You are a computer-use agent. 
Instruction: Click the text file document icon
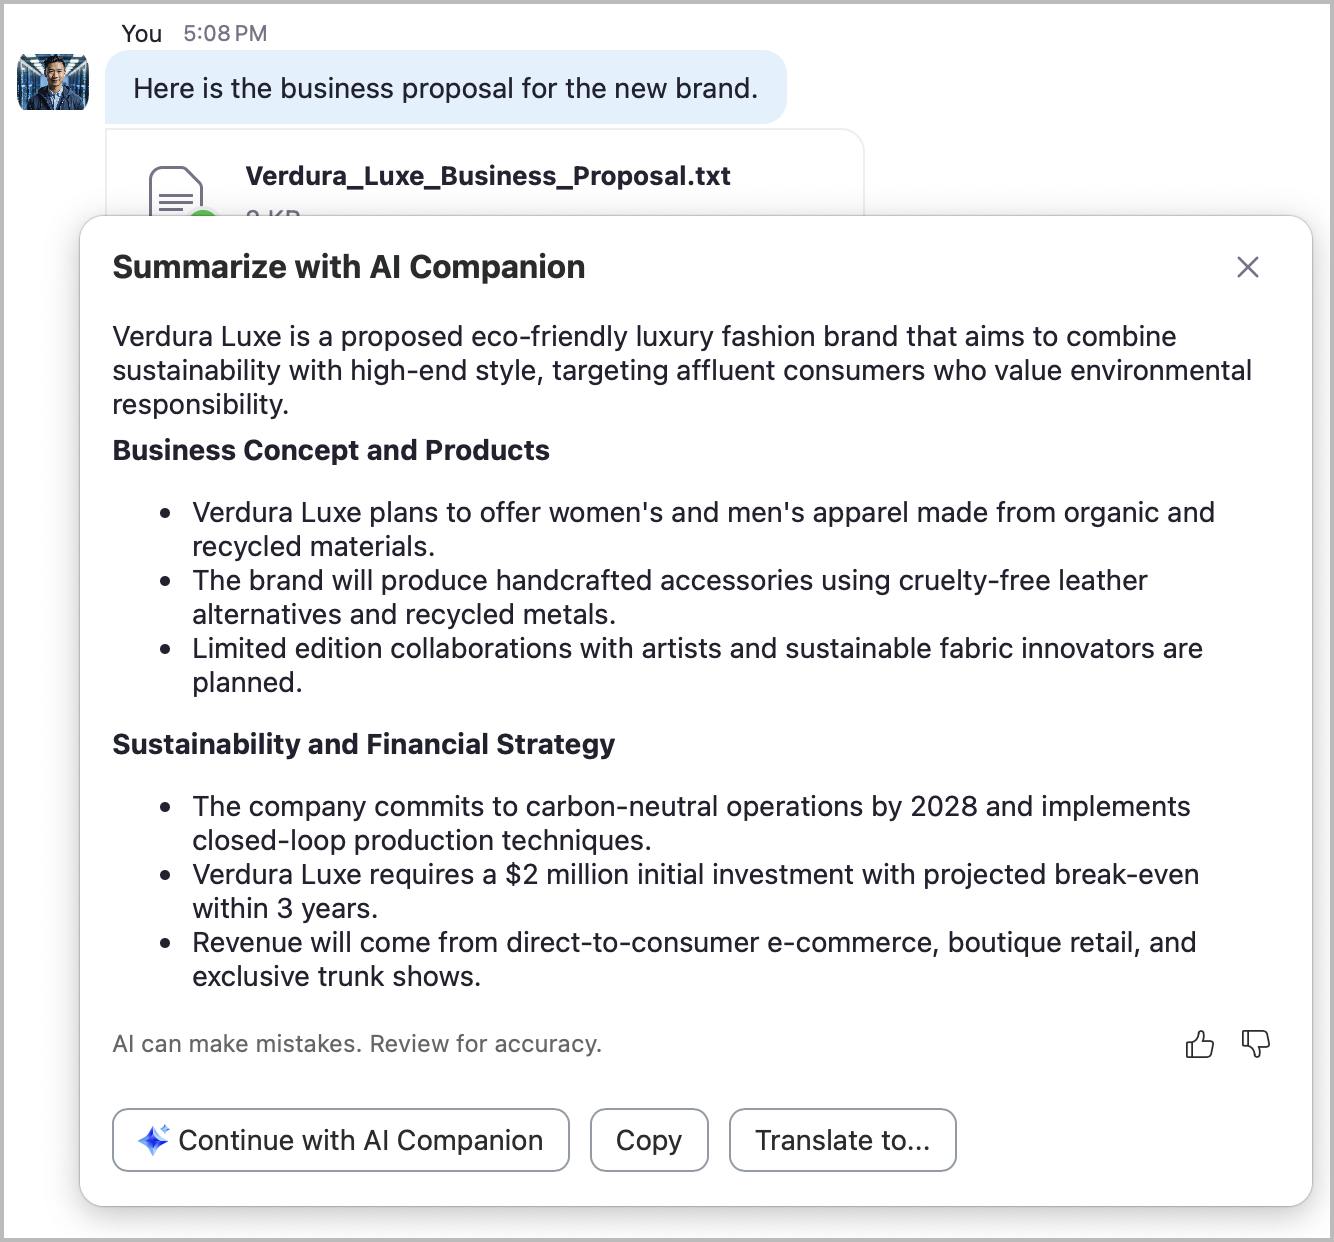176,192
